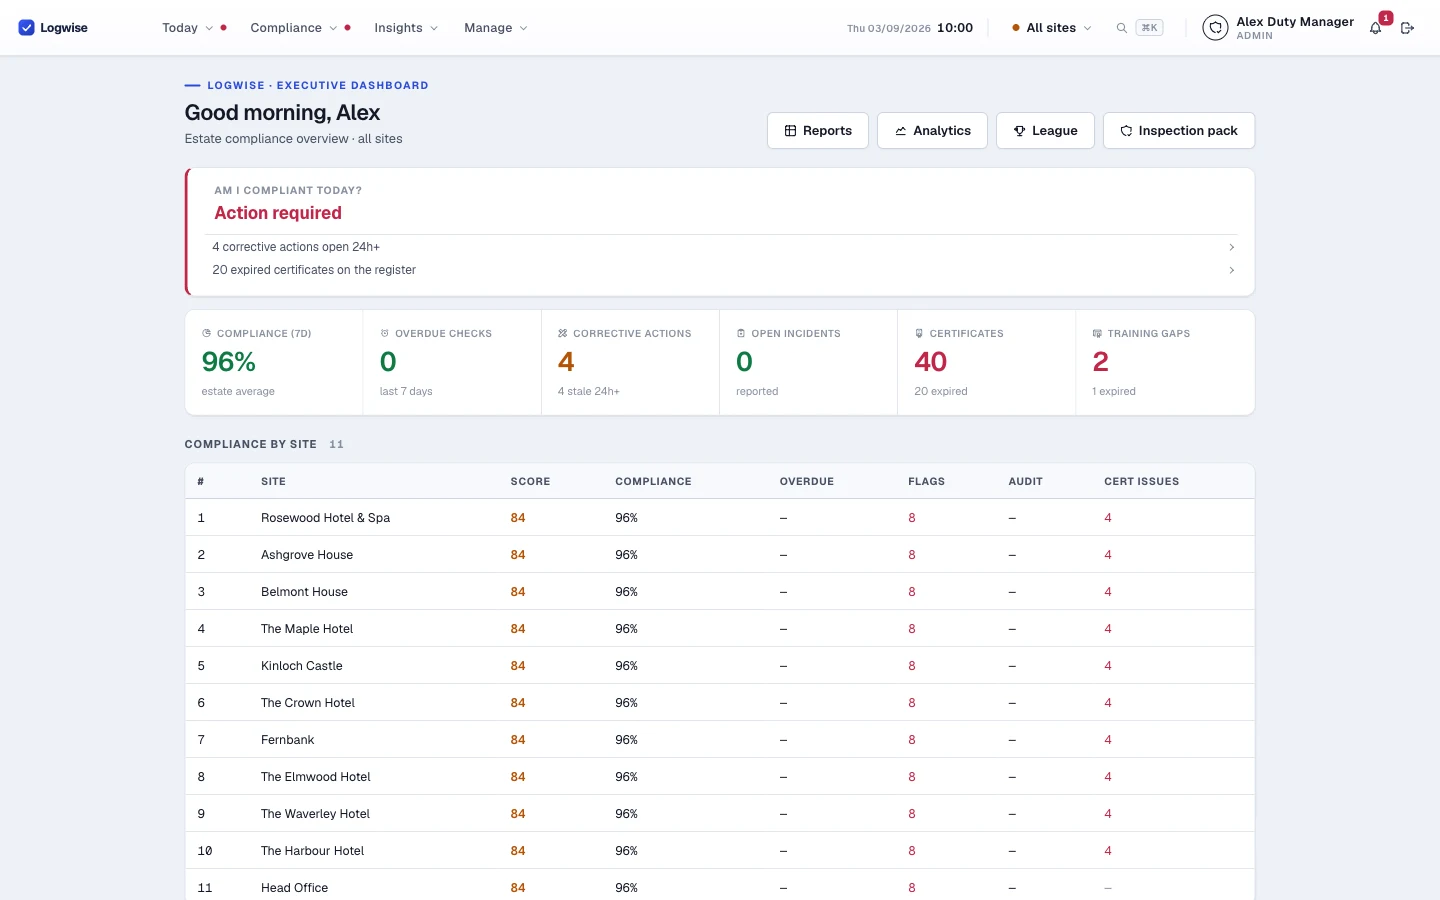Open the Manage menu
Screen dimensions: 1440x900
tap(495, 28)
